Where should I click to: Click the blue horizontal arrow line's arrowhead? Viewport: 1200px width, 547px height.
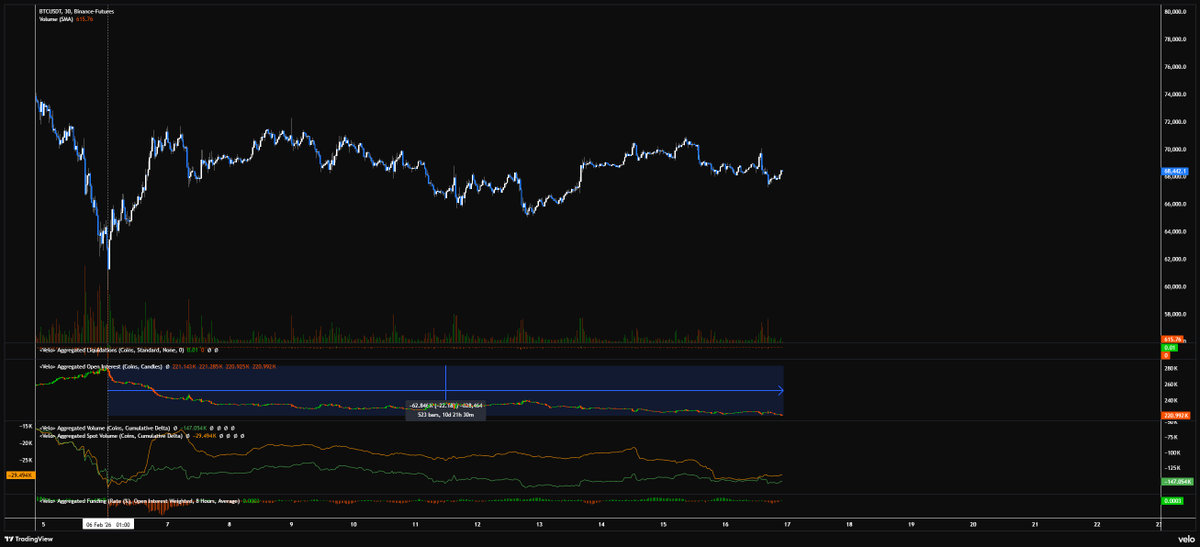click(780, 390)
